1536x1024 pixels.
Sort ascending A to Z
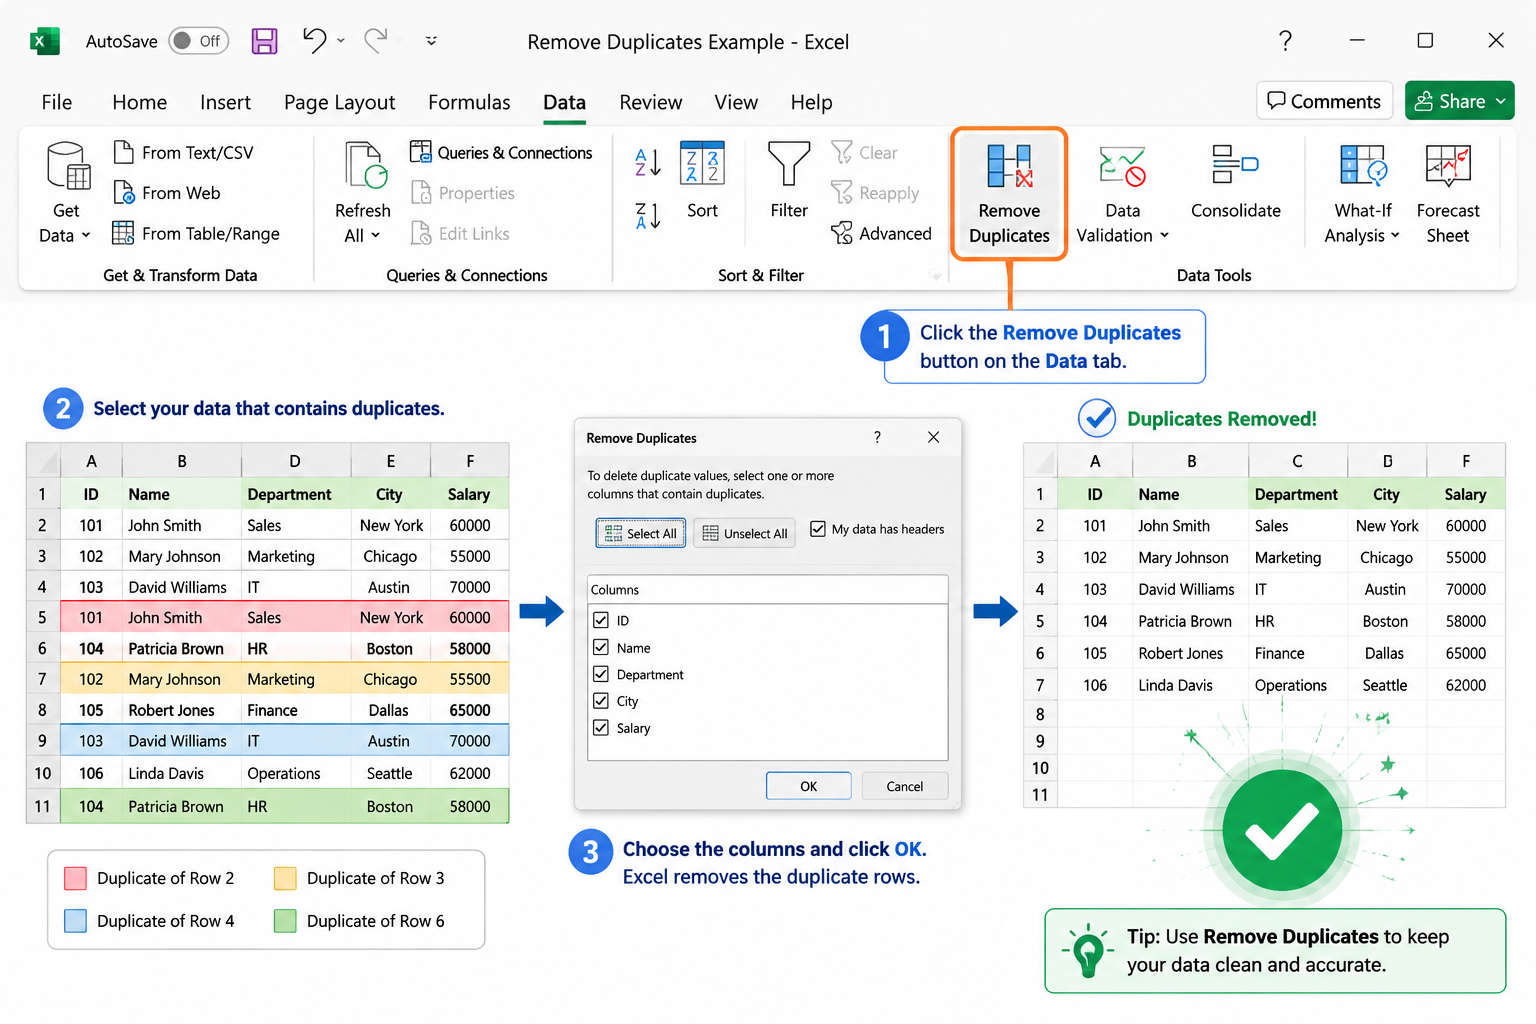pos(648,162)
